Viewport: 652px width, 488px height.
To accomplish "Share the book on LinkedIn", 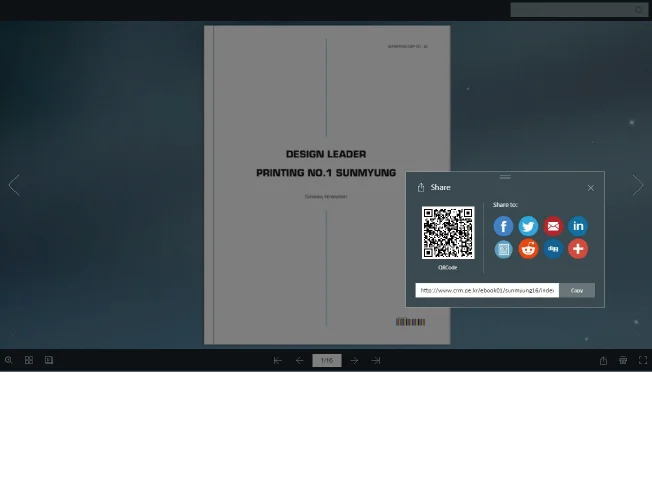I will 578,226.
